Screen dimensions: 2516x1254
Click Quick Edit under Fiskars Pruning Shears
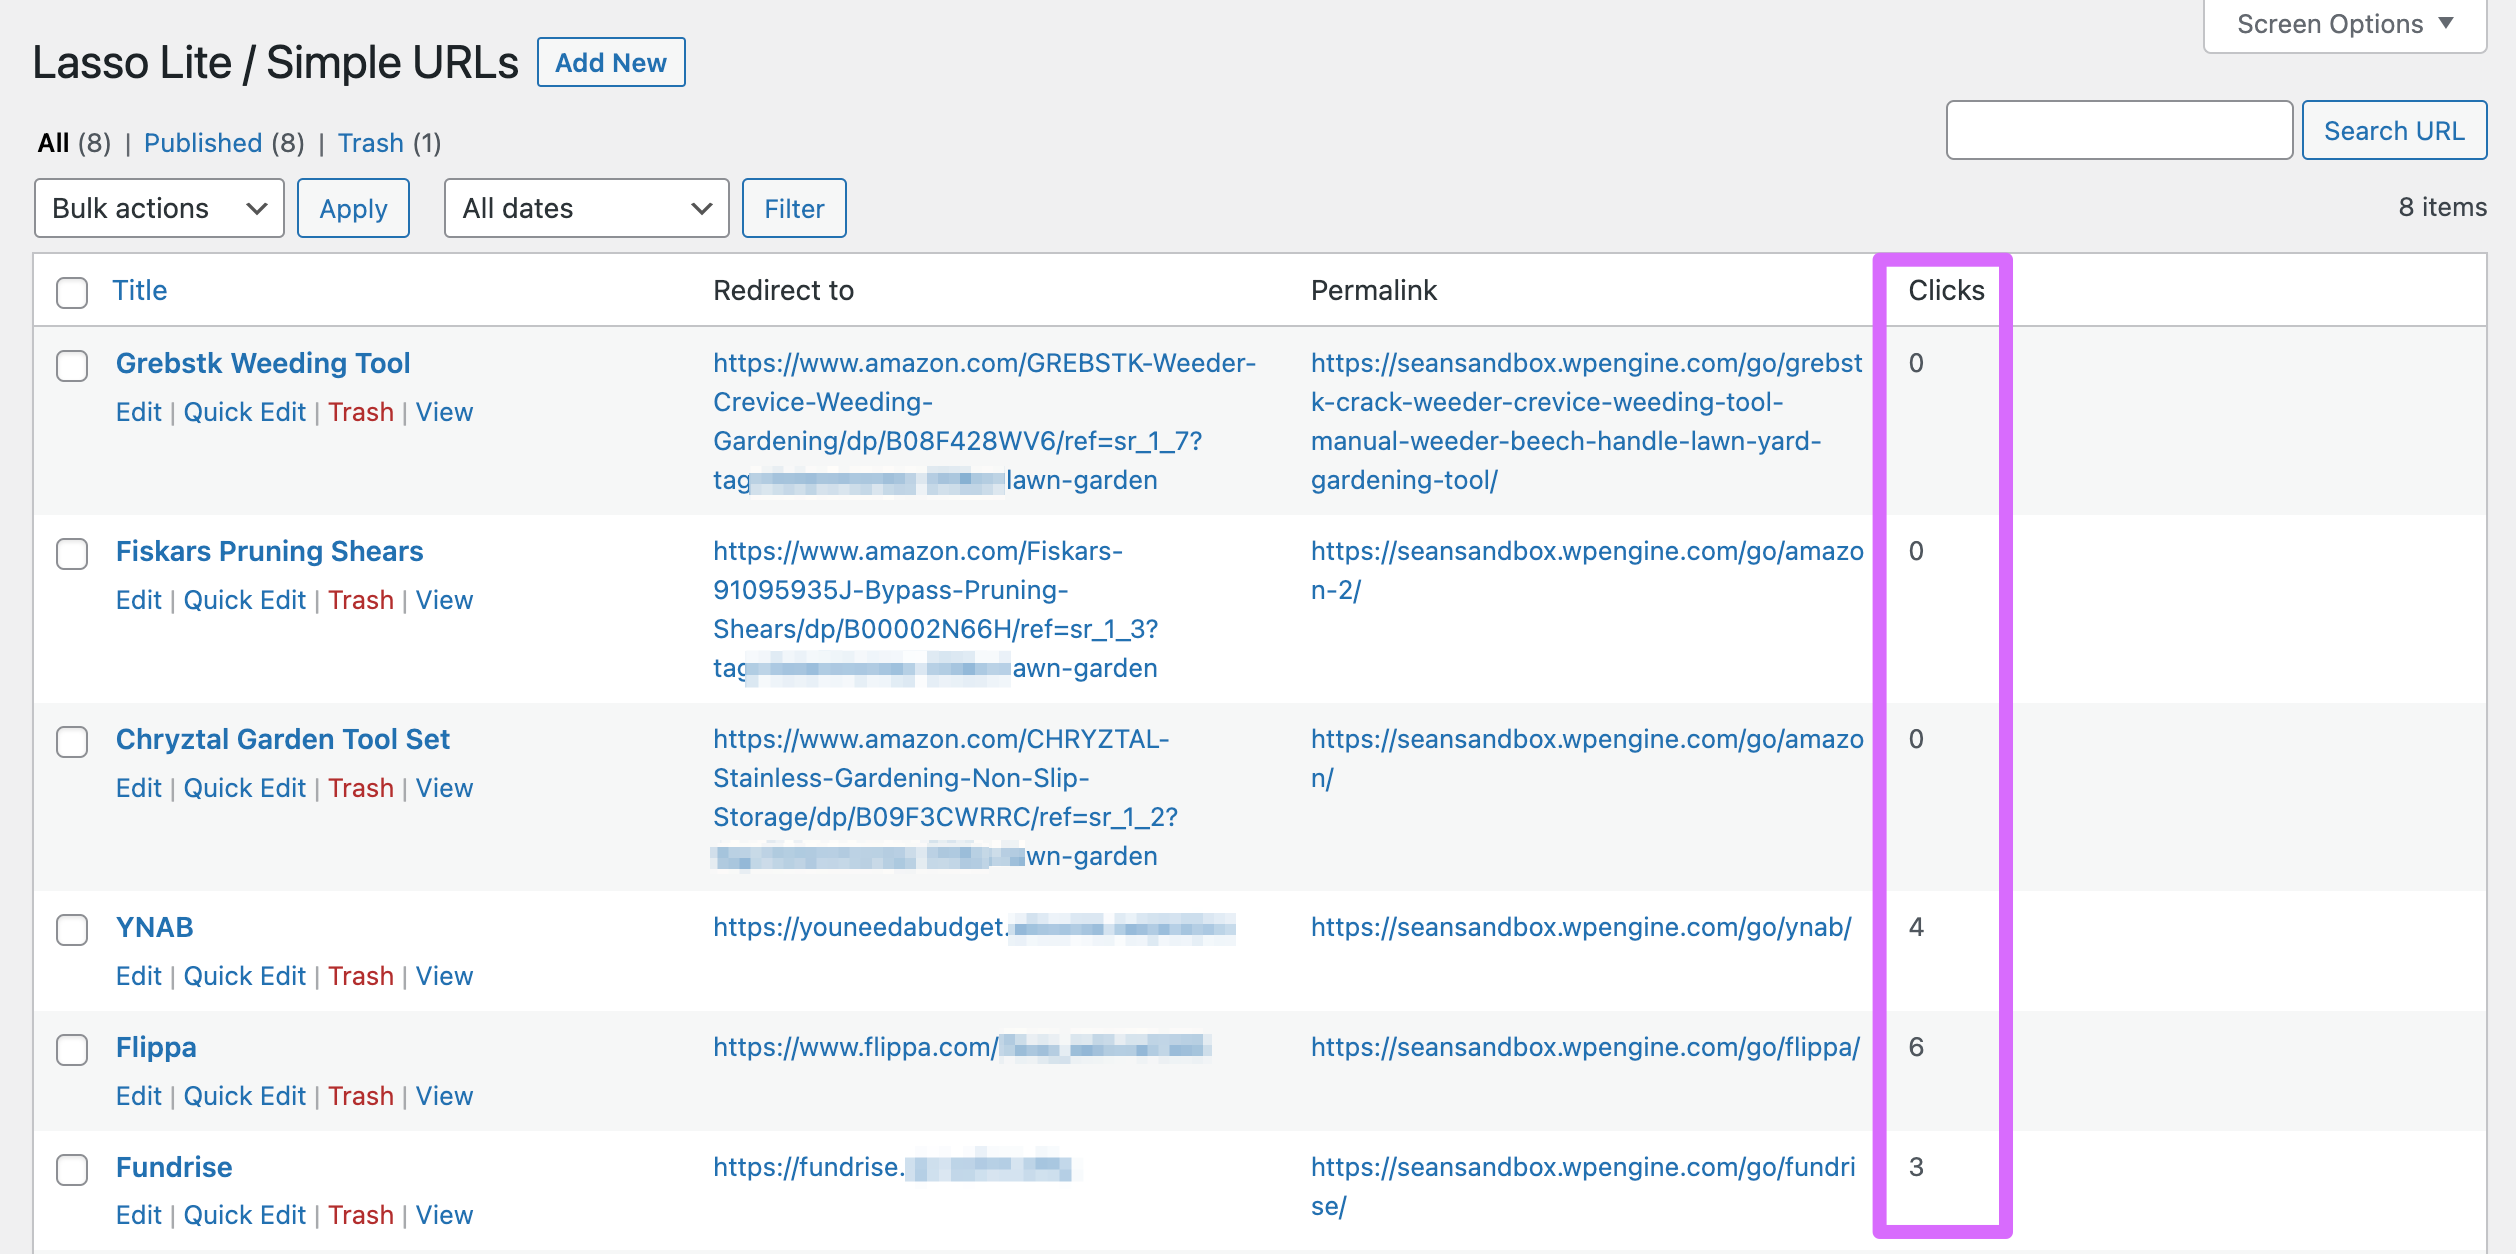pos(245,600)
